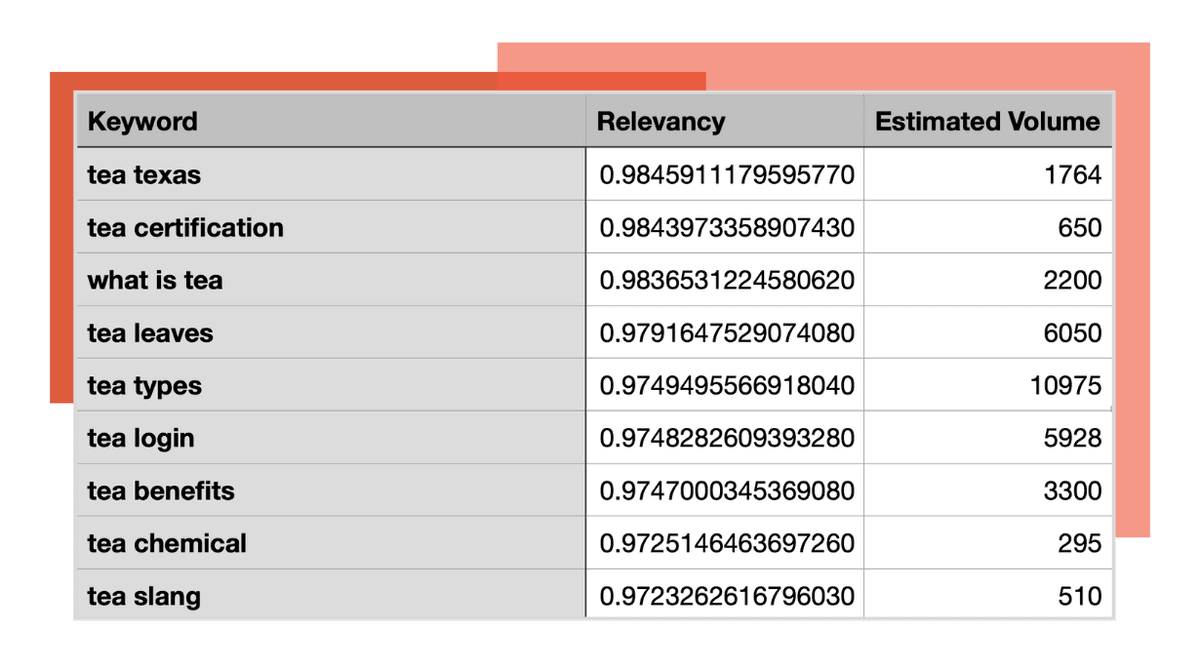
Task: Select the 'tea benefits' keyword cell
Action: tap(161, 491)
